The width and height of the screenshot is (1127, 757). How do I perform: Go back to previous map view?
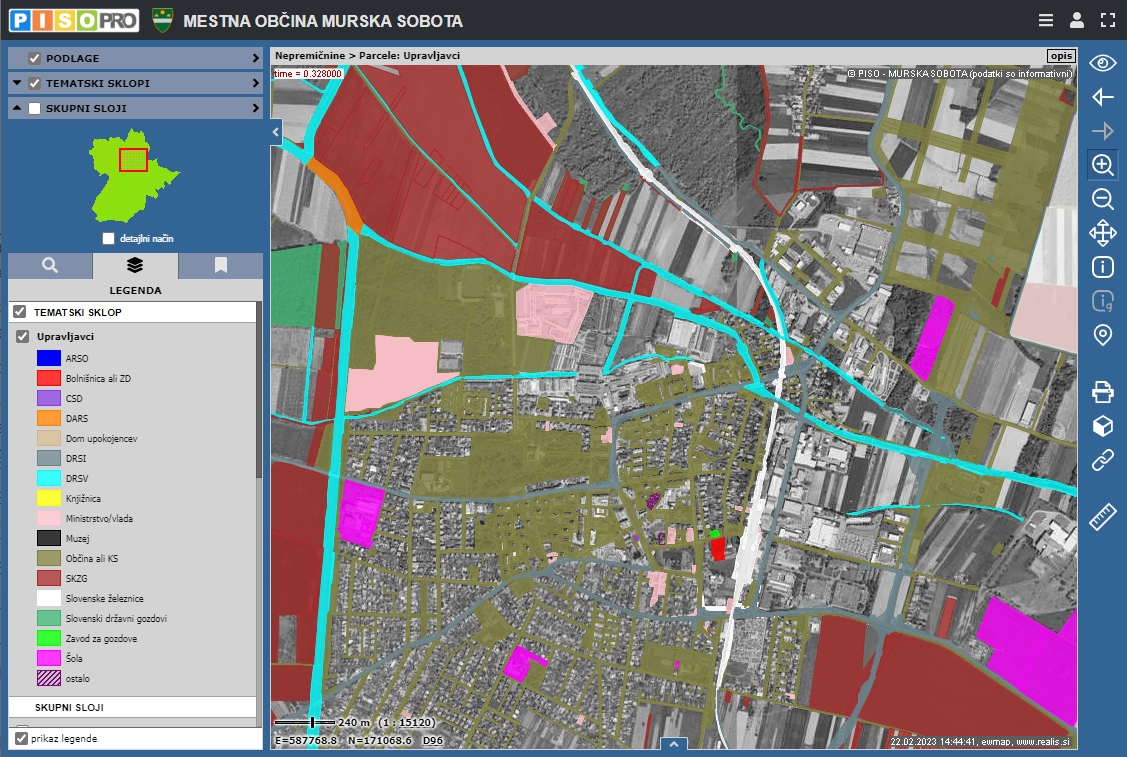[x=1102, y=97]
